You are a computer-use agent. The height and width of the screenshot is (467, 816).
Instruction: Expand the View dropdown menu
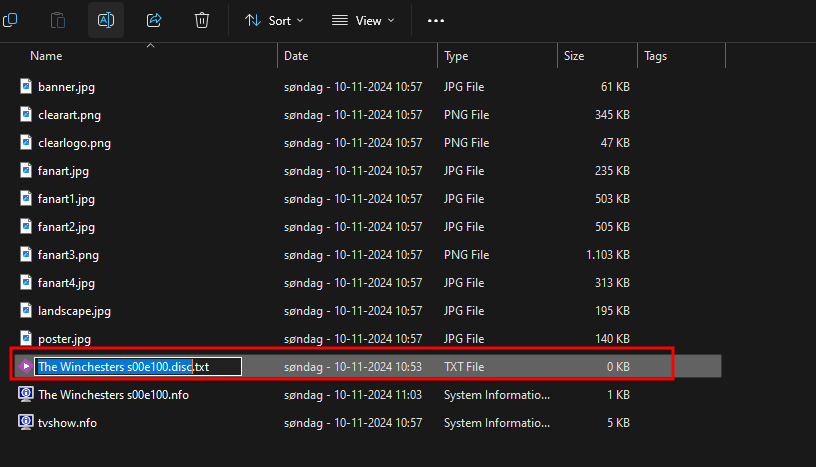(363, 20)
